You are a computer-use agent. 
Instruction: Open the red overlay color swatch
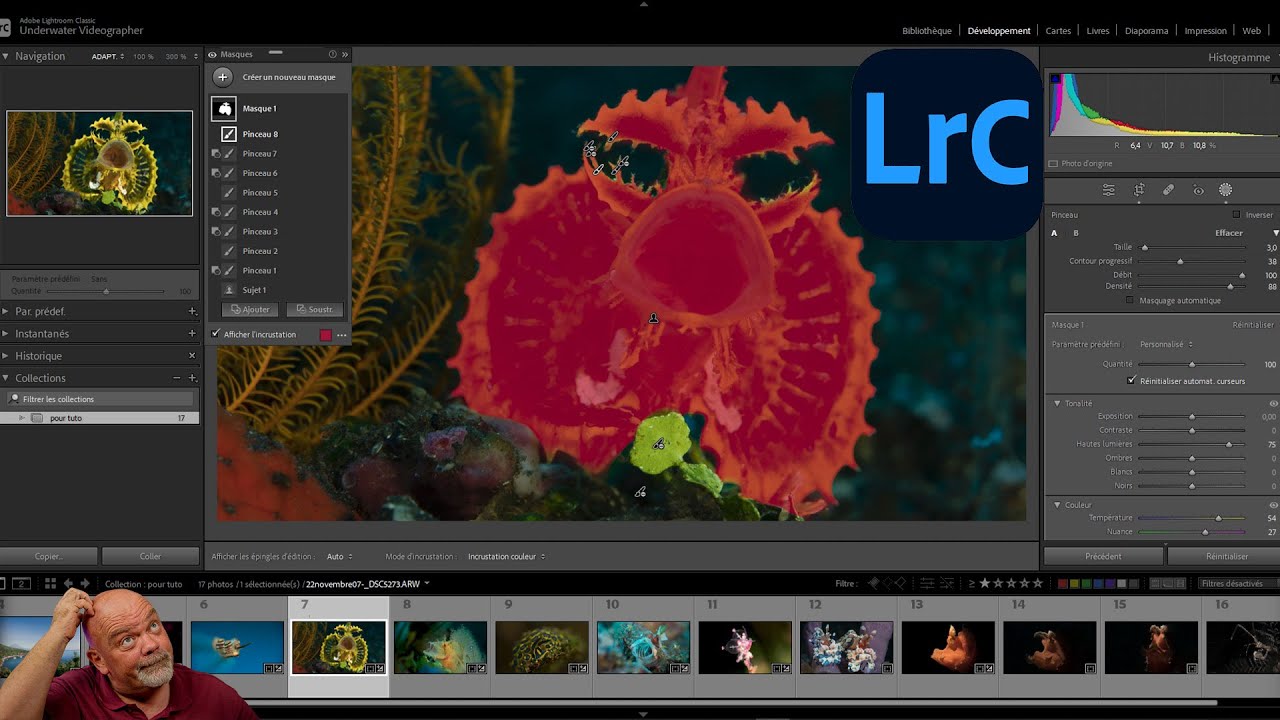point(326,335)
